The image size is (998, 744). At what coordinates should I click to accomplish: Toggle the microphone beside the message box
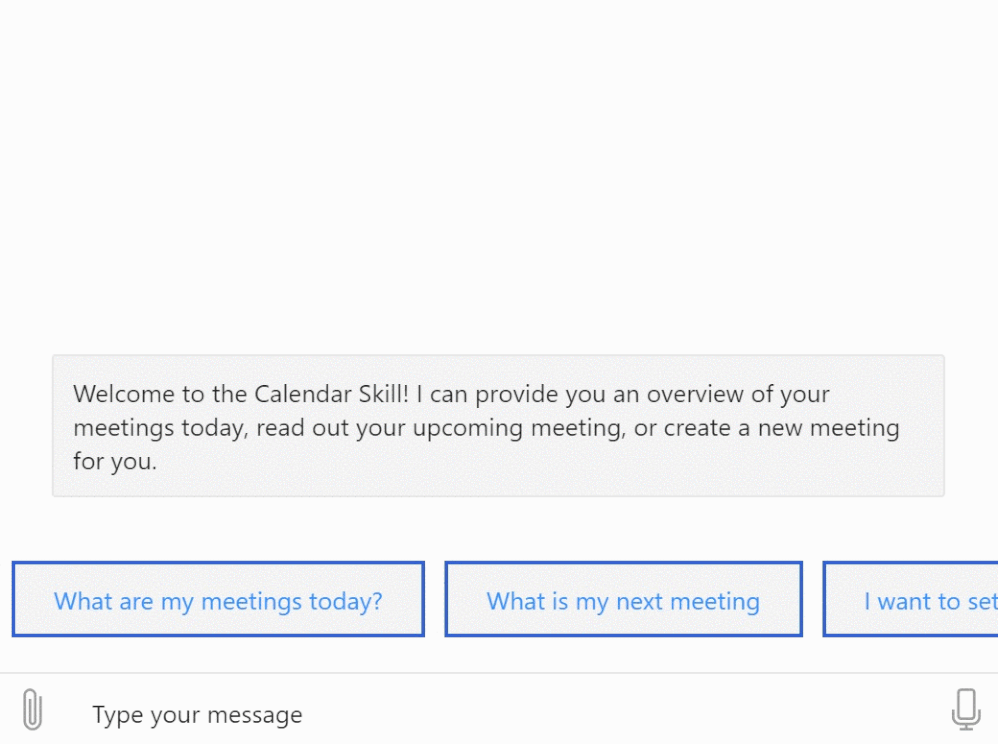tap(965, 709)
